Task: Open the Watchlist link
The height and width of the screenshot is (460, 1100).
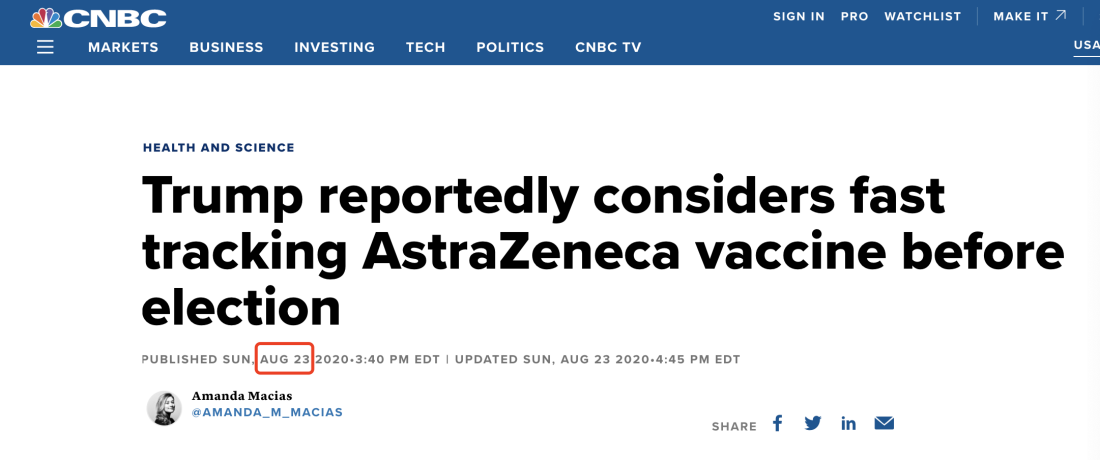Action: tap(923, 16)
